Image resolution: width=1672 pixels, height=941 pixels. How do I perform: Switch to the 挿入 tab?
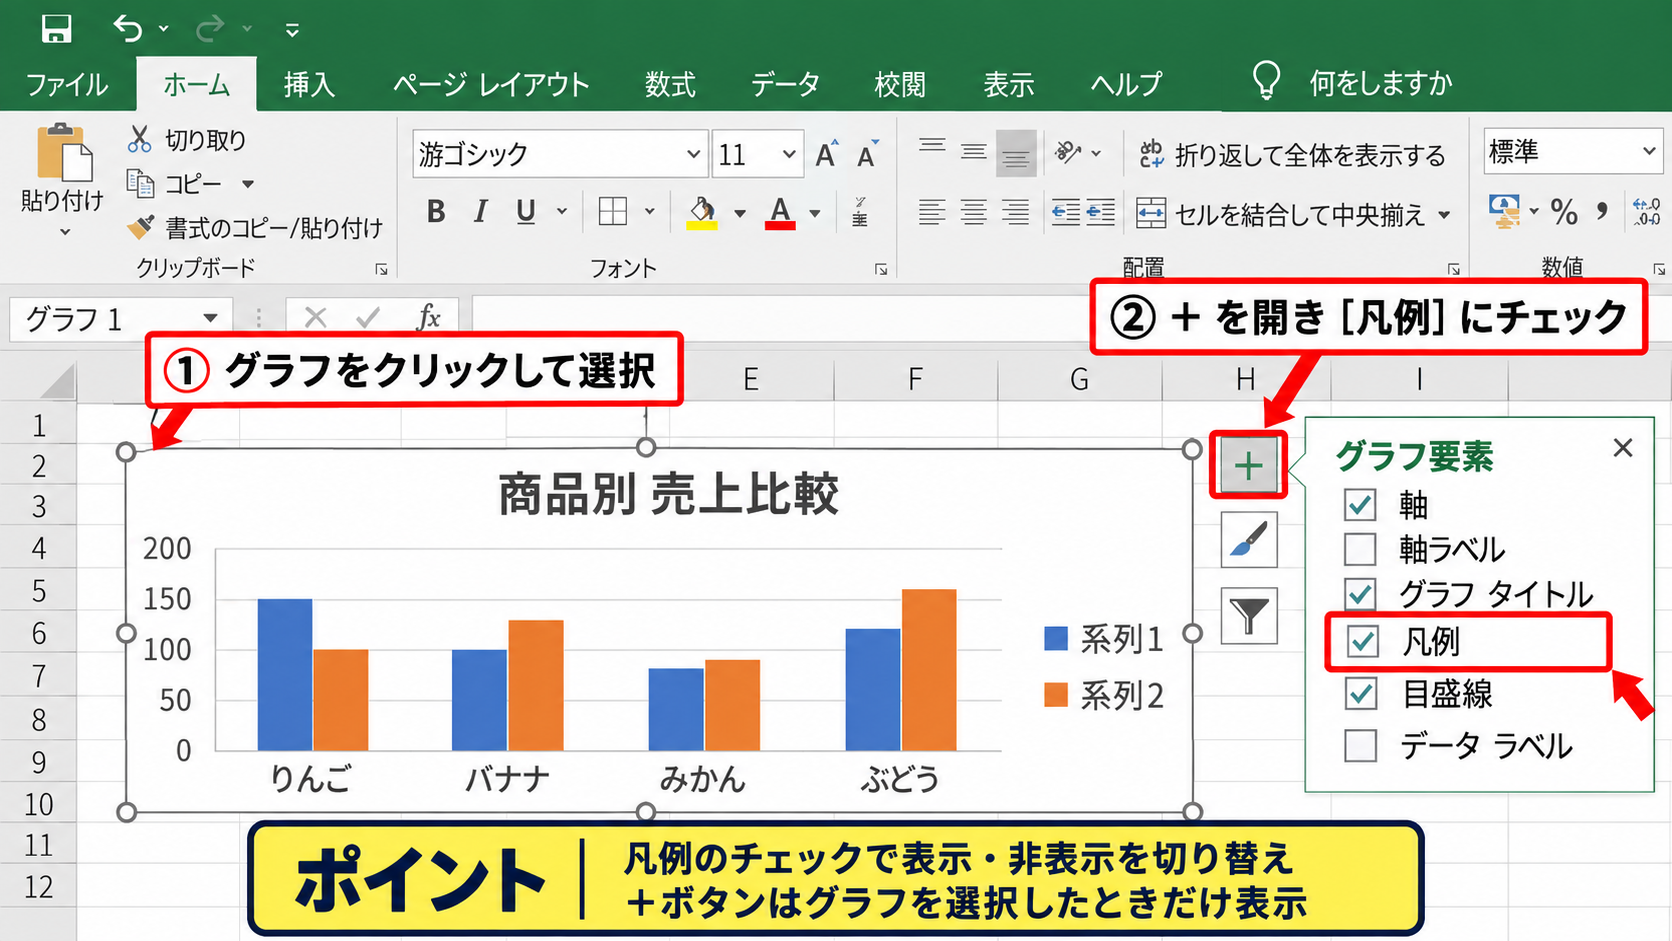tap(309, 84)
